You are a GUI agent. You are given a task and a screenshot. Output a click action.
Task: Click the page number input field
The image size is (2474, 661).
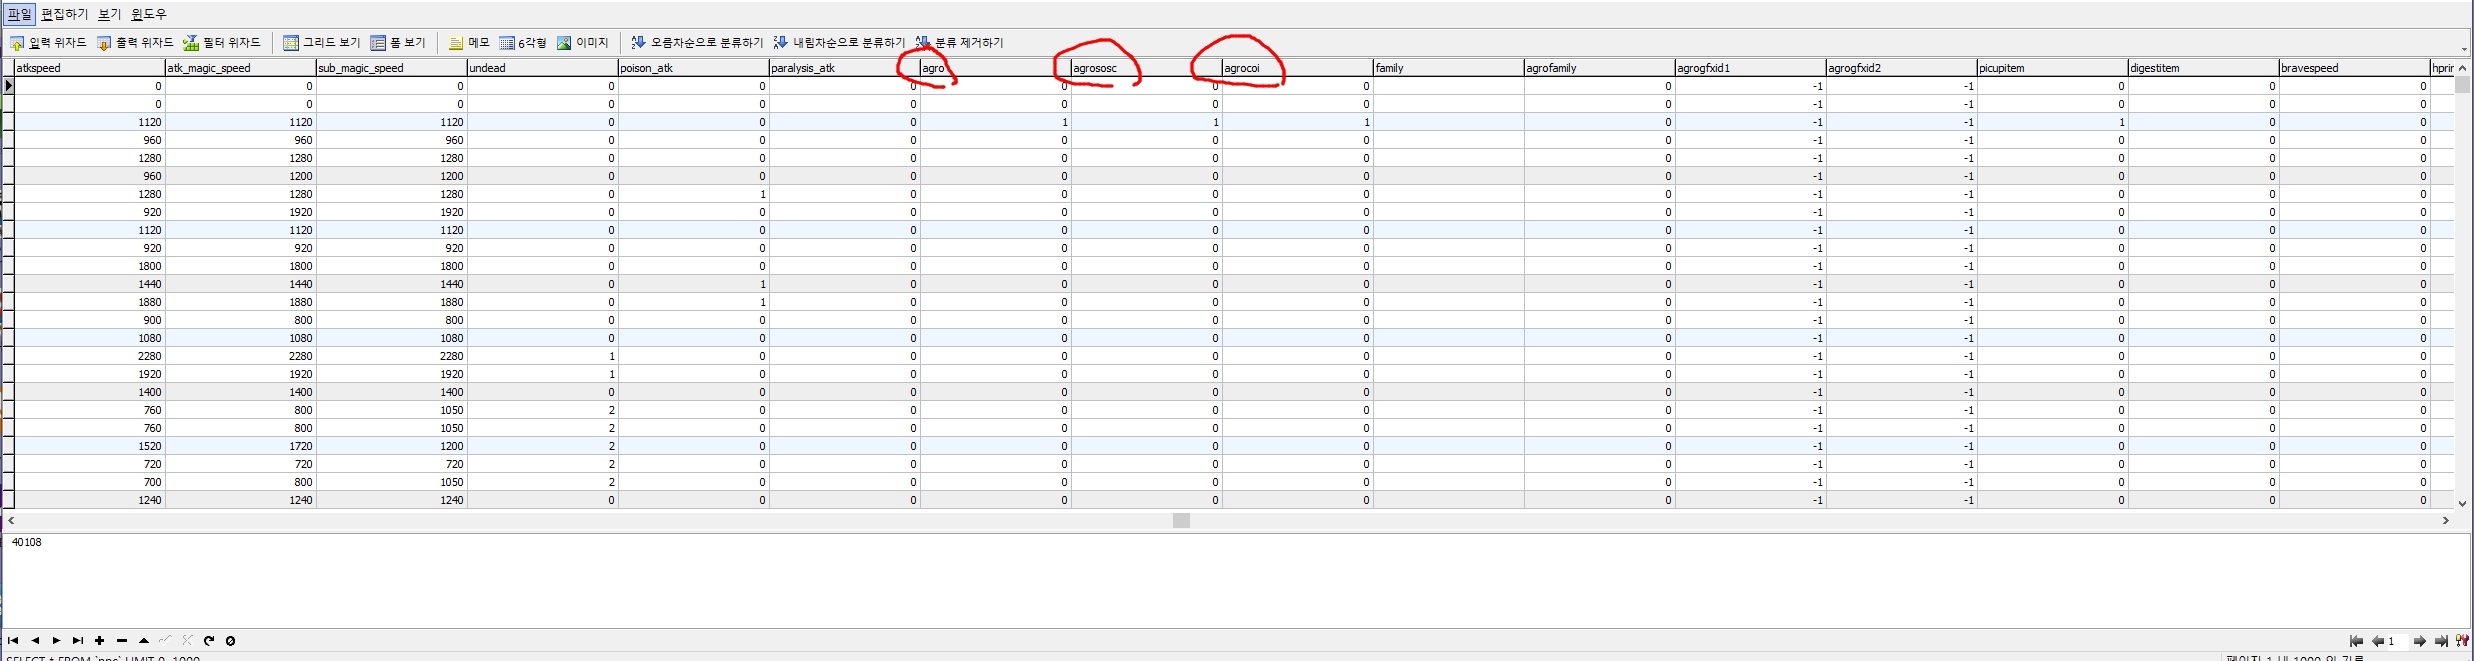click(2398, 642)
